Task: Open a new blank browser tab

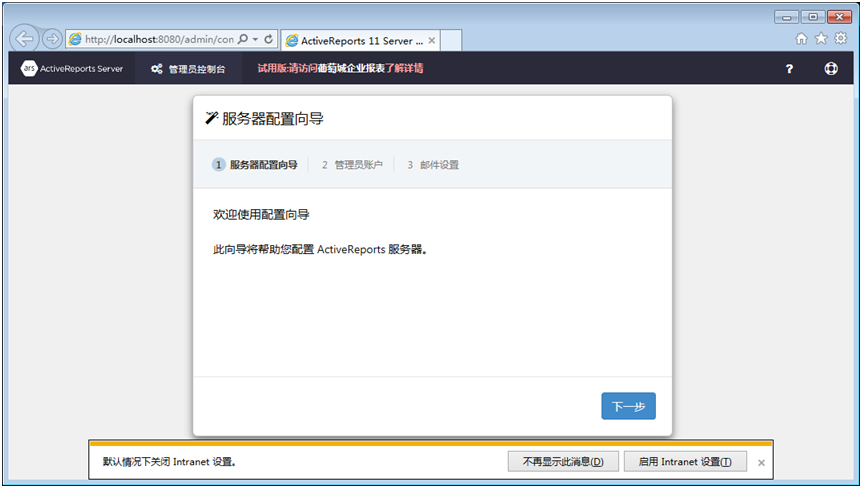Action: pyautogui.click(x=451, y=41)
